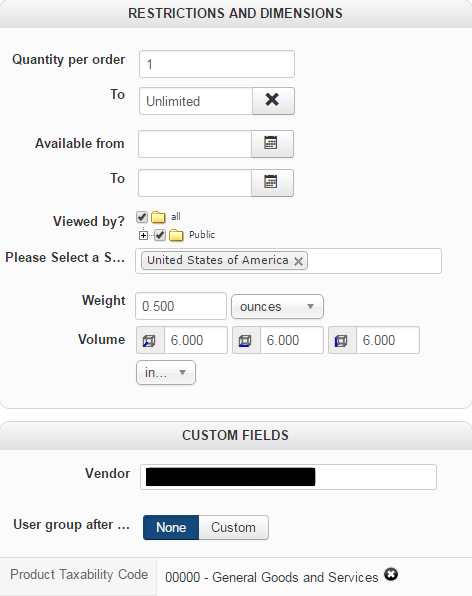Click the first Volume dimension cube icon
The image size is (472, 596).
click(150, 340)
